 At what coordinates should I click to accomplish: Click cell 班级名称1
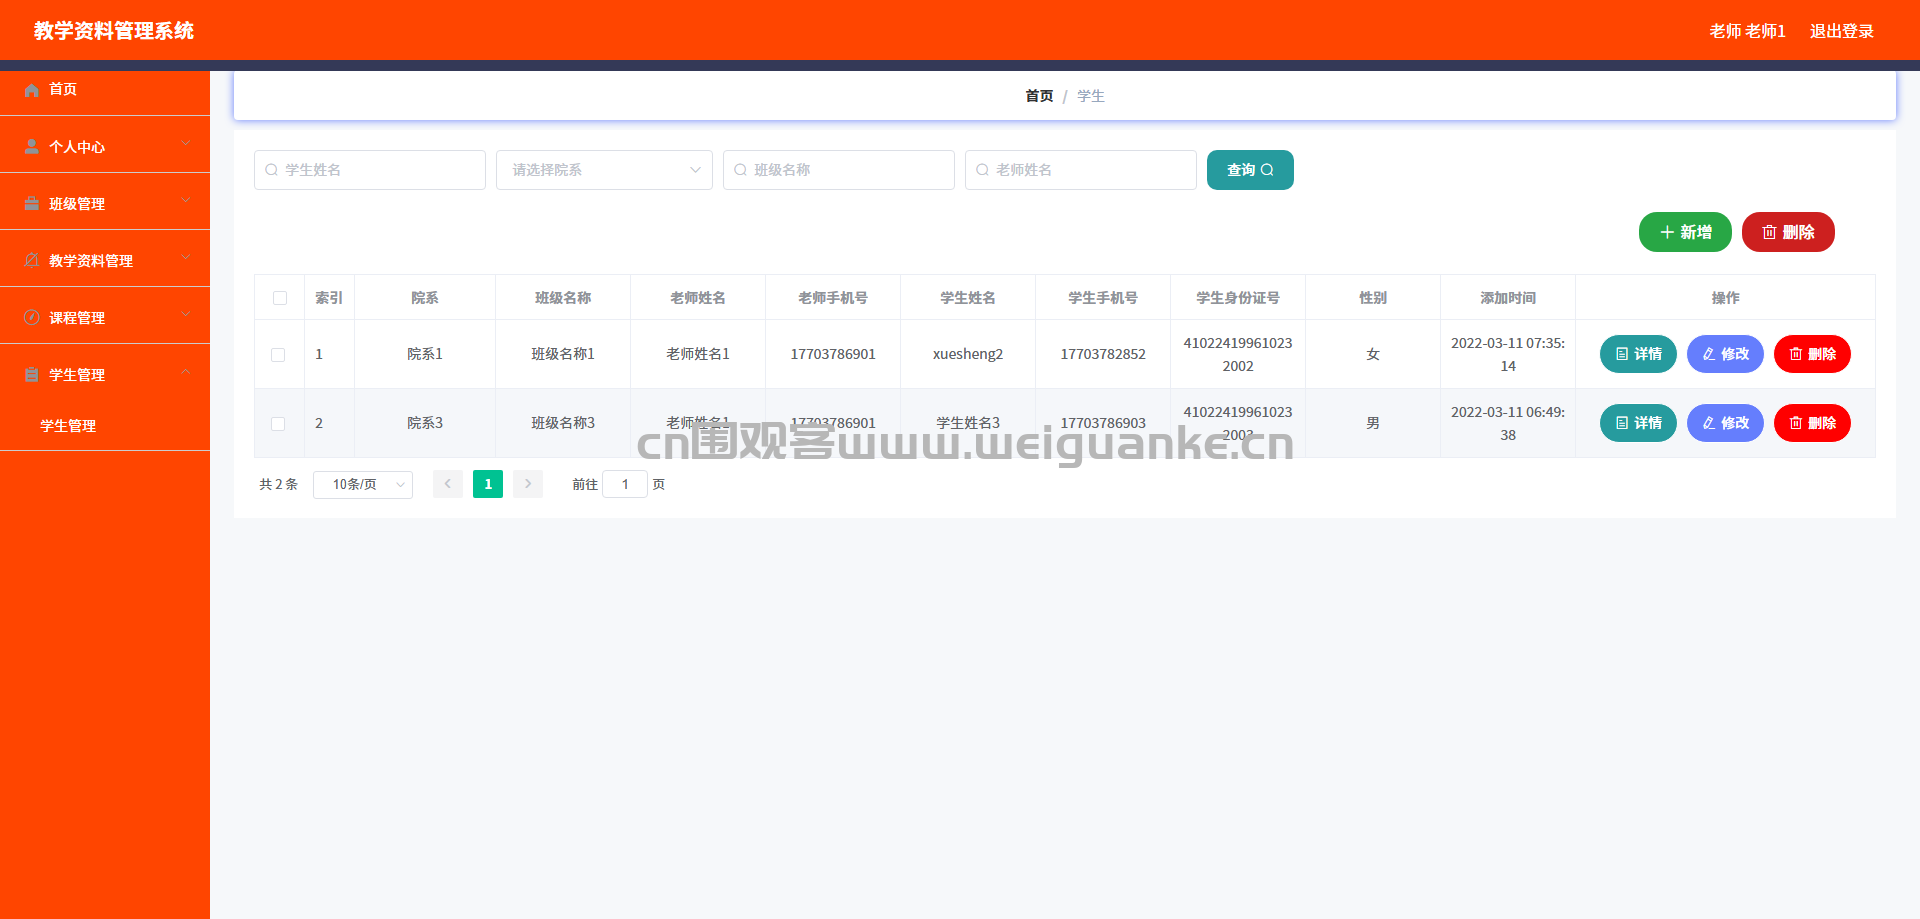click(563, 354)
